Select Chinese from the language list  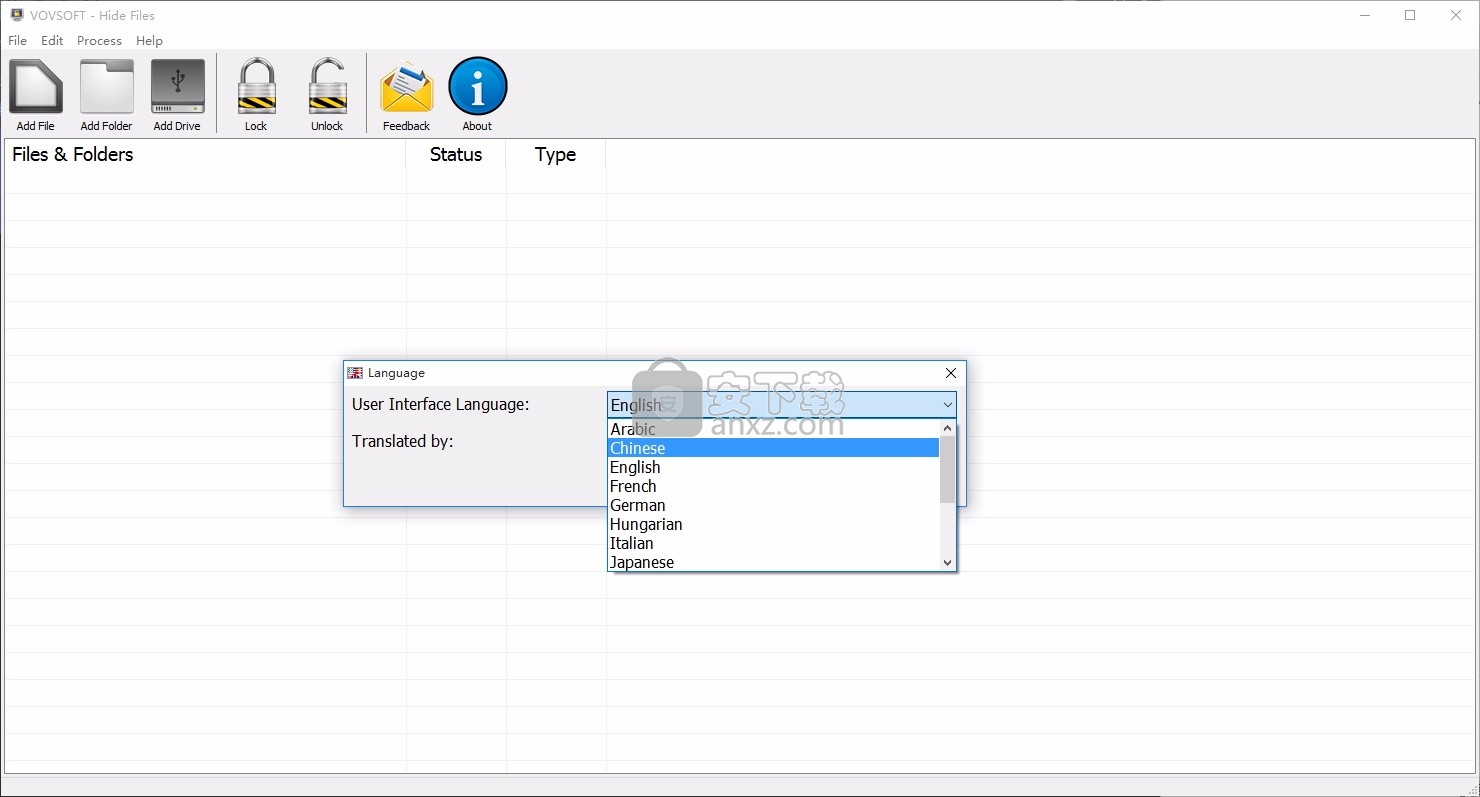click(773, 448)
